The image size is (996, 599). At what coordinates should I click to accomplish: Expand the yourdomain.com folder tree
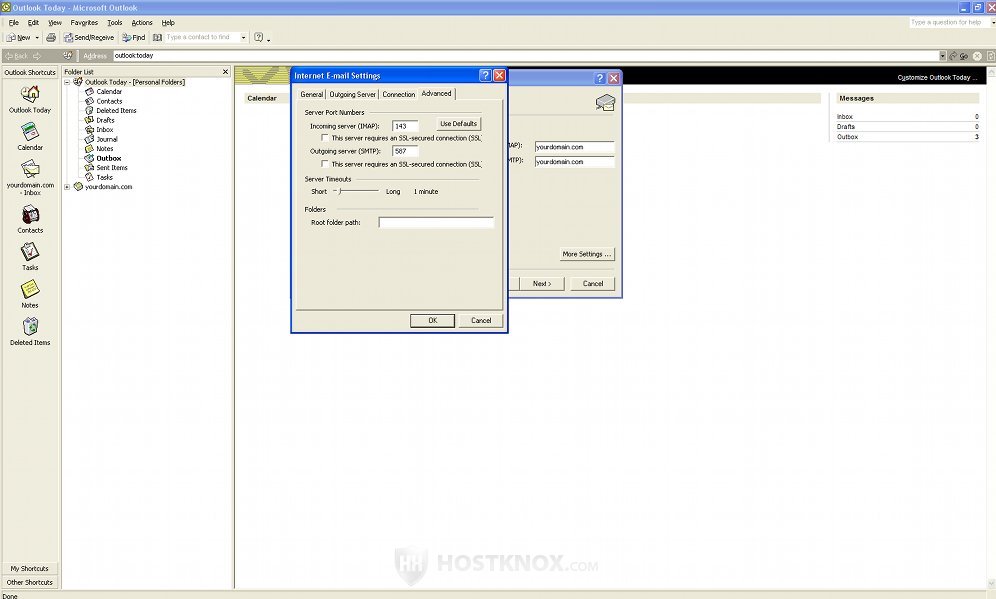(x=67, y=187)
